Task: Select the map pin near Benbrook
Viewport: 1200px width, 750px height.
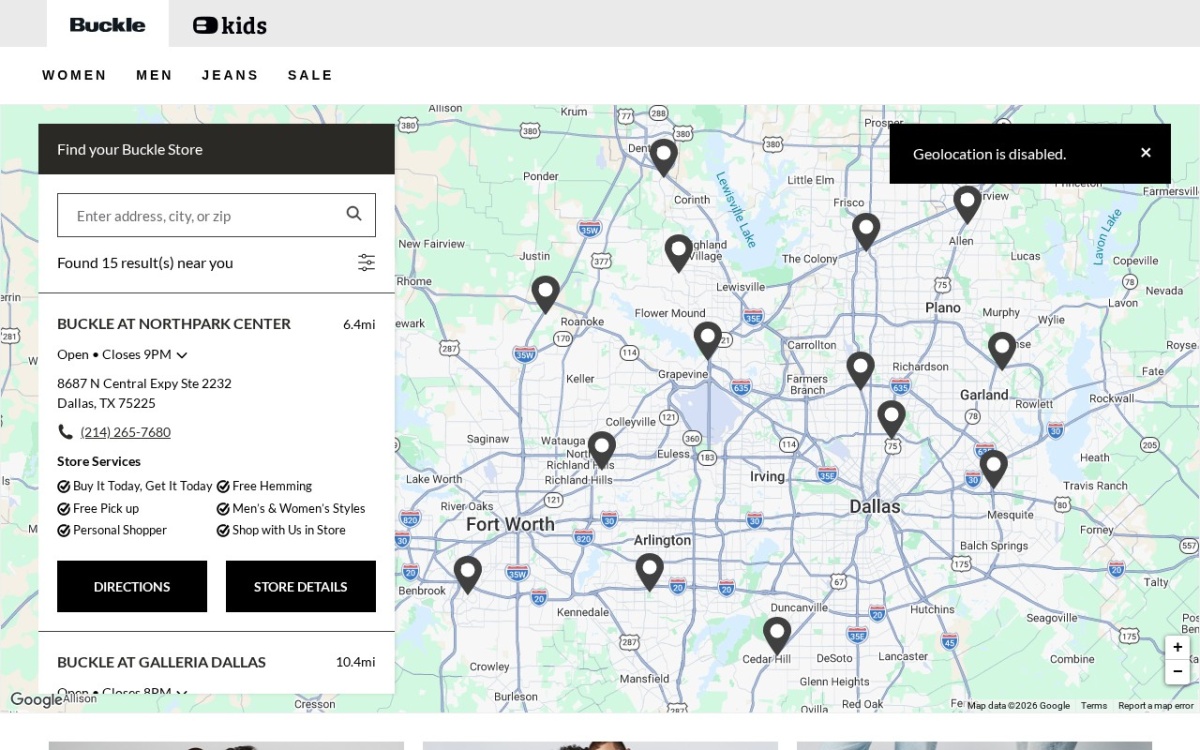Action: click(468, 574)
